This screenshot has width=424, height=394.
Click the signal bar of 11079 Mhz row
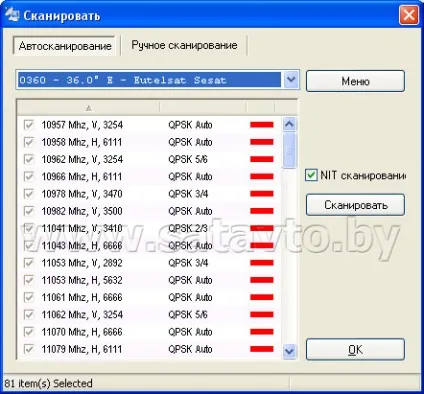pos(262,349)
